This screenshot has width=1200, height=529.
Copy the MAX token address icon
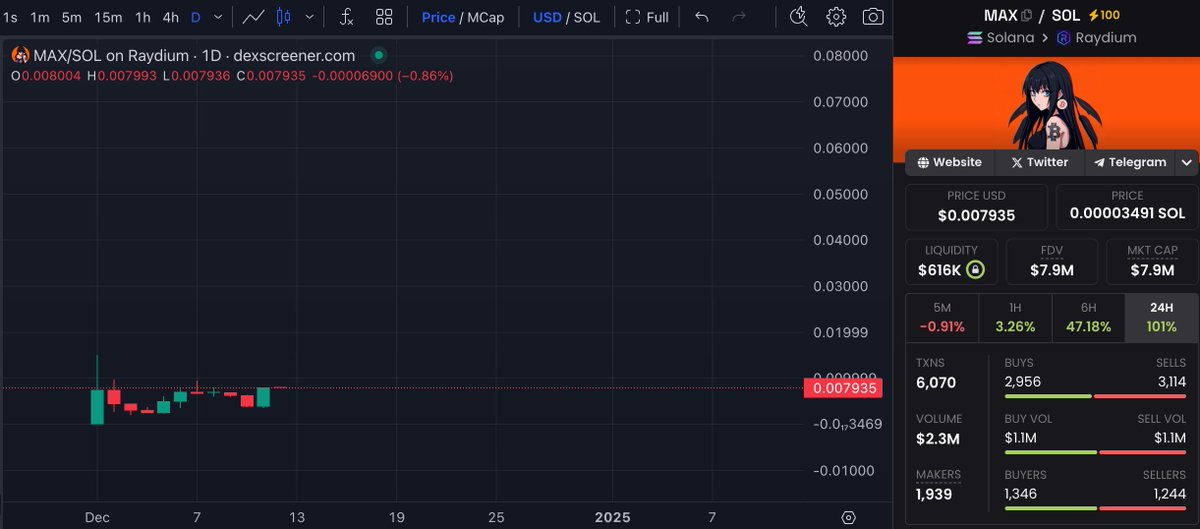click(1026, 15)
